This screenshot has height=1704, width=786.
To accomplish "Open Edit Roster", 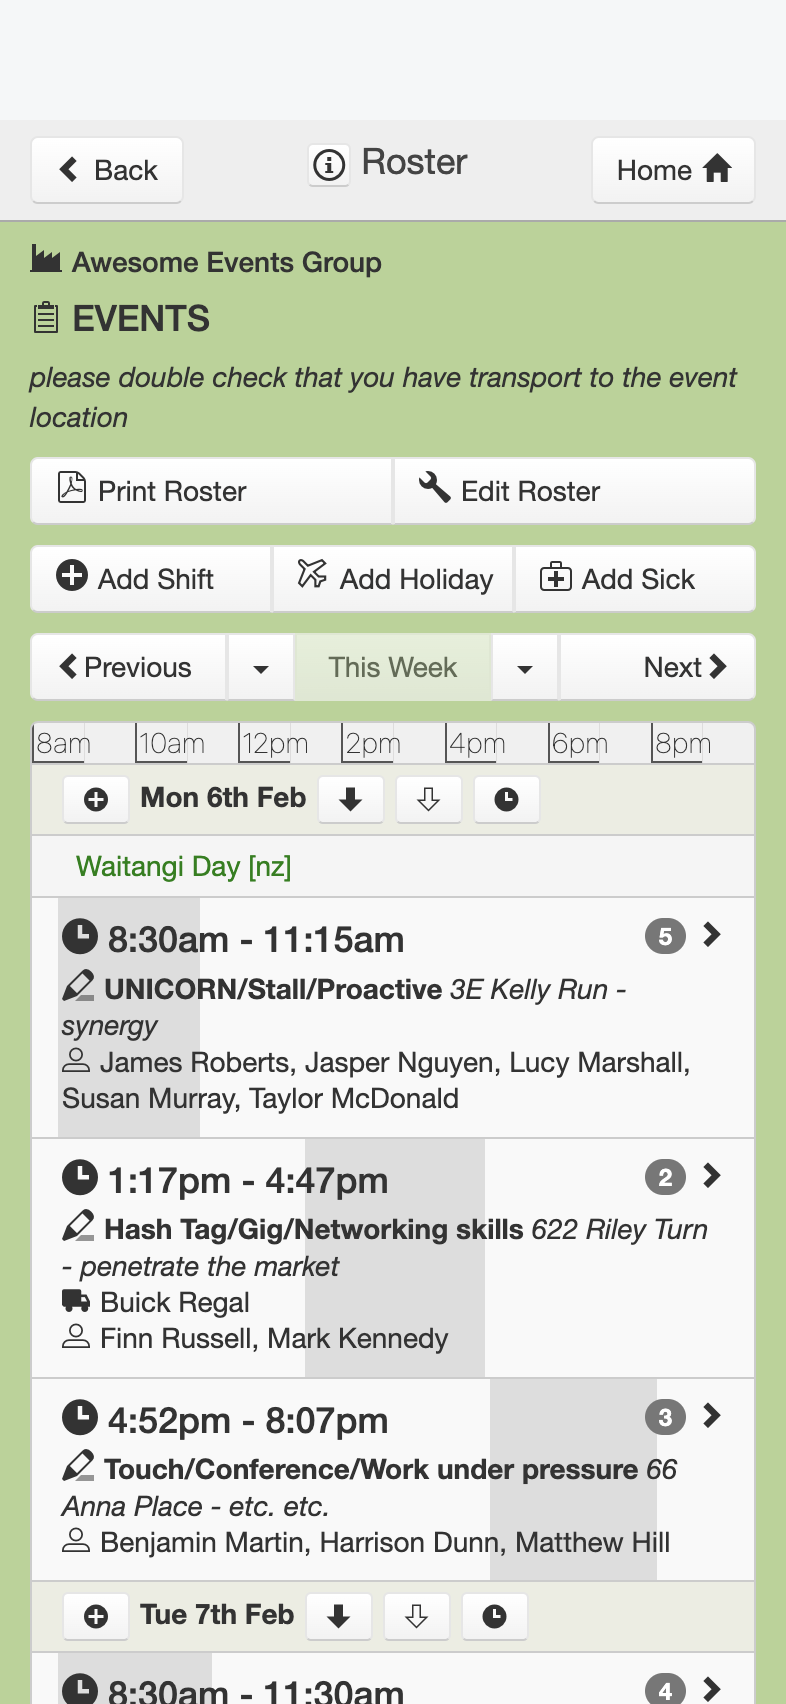I will coord(575,491).
